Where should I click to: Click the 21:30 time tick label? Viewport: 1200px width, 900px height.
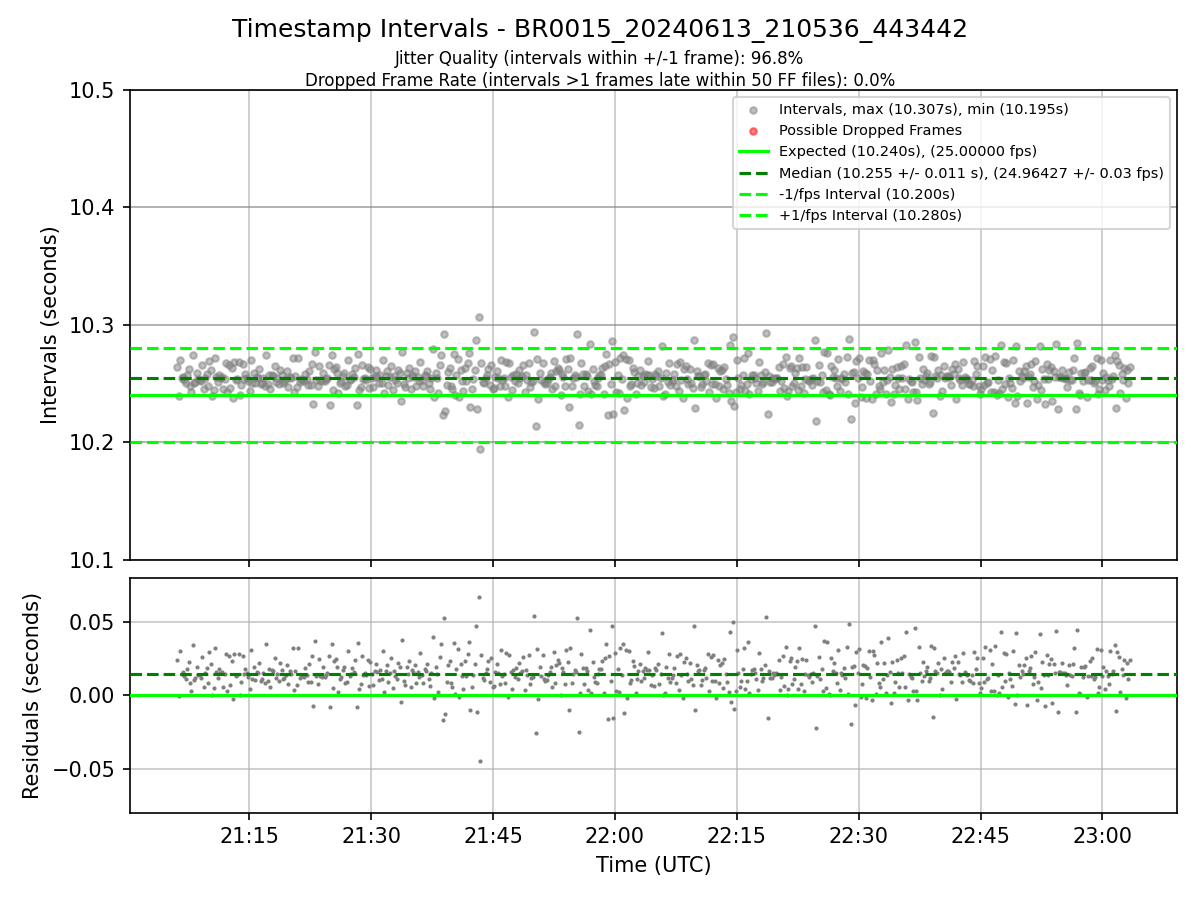[x=371, y=836]
